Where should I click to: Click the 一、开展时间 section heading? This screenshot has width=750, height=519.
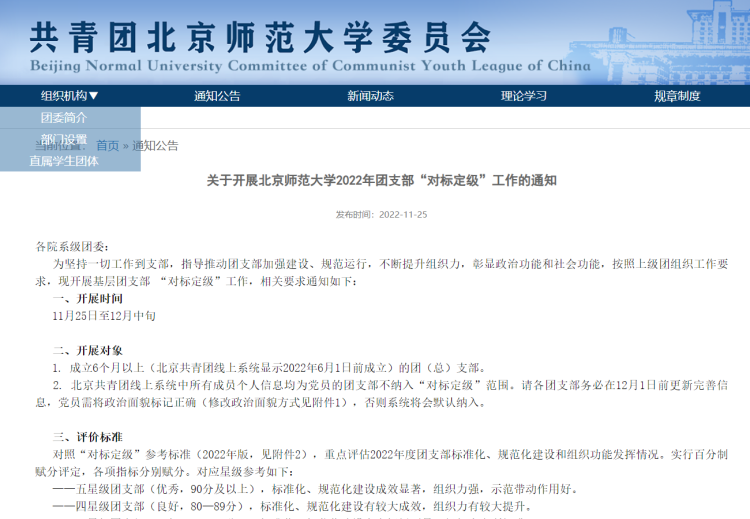[x=88, y=299]
